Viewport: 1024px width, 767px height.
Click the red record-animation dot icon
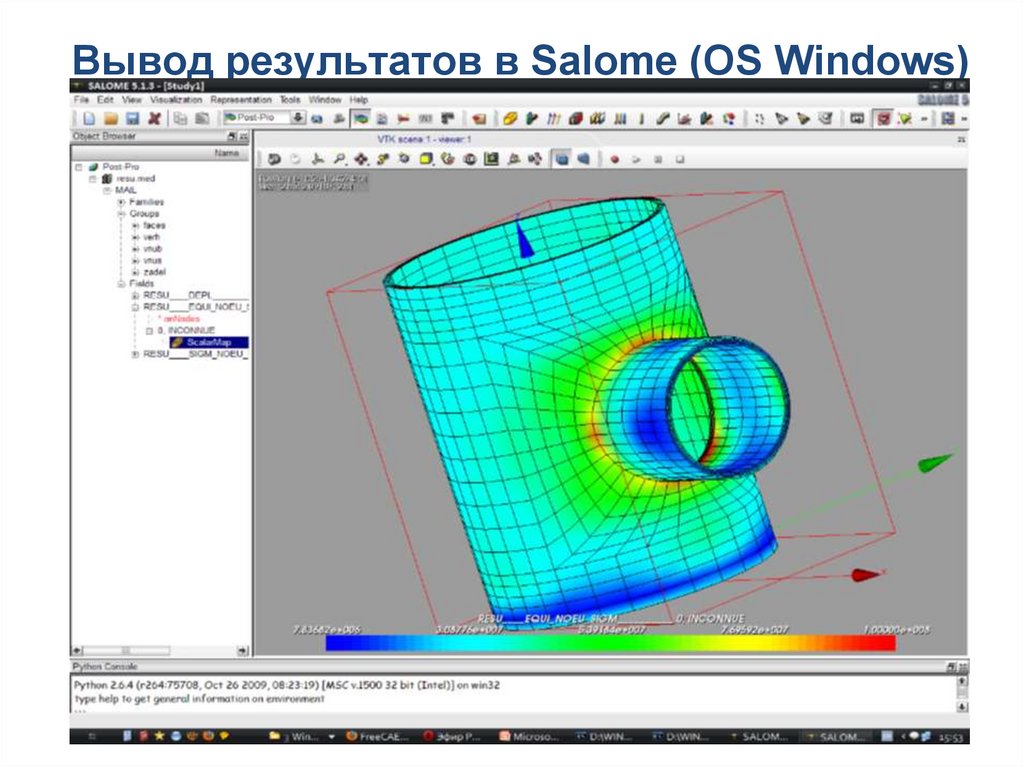tap(614, 159)
